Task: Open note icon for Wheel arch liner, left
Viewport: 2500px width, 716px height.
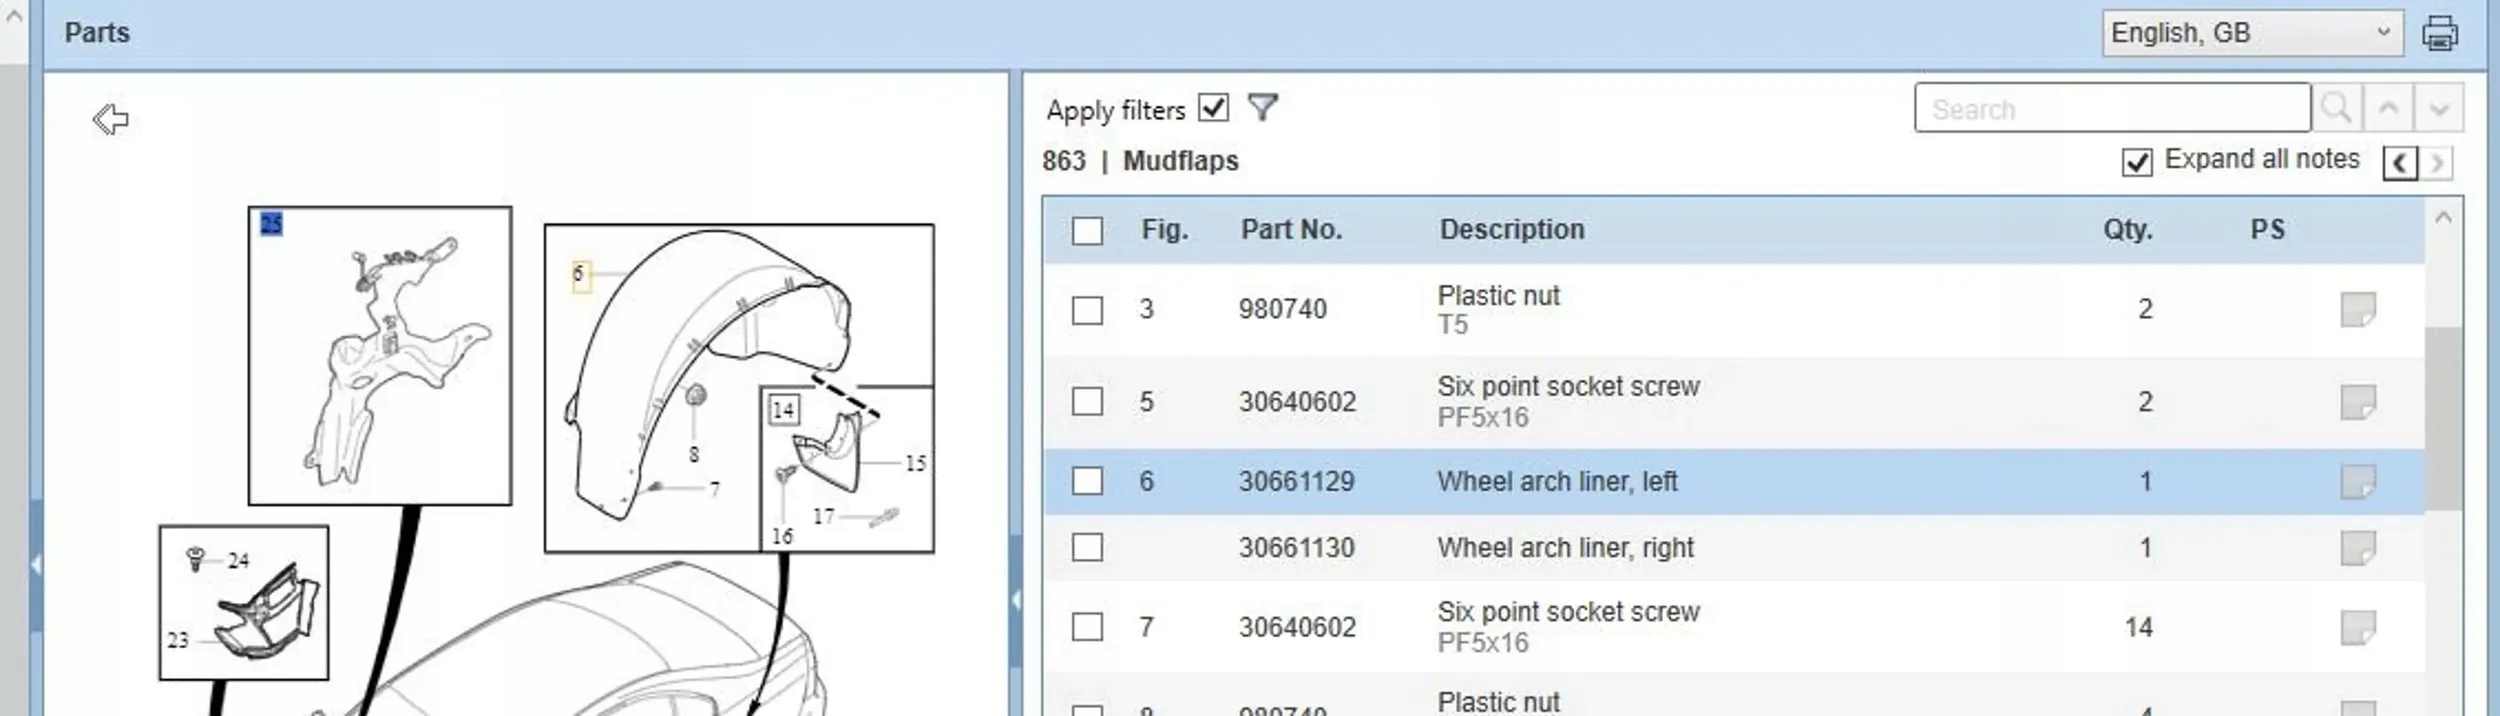Action: pos(2357,482)
